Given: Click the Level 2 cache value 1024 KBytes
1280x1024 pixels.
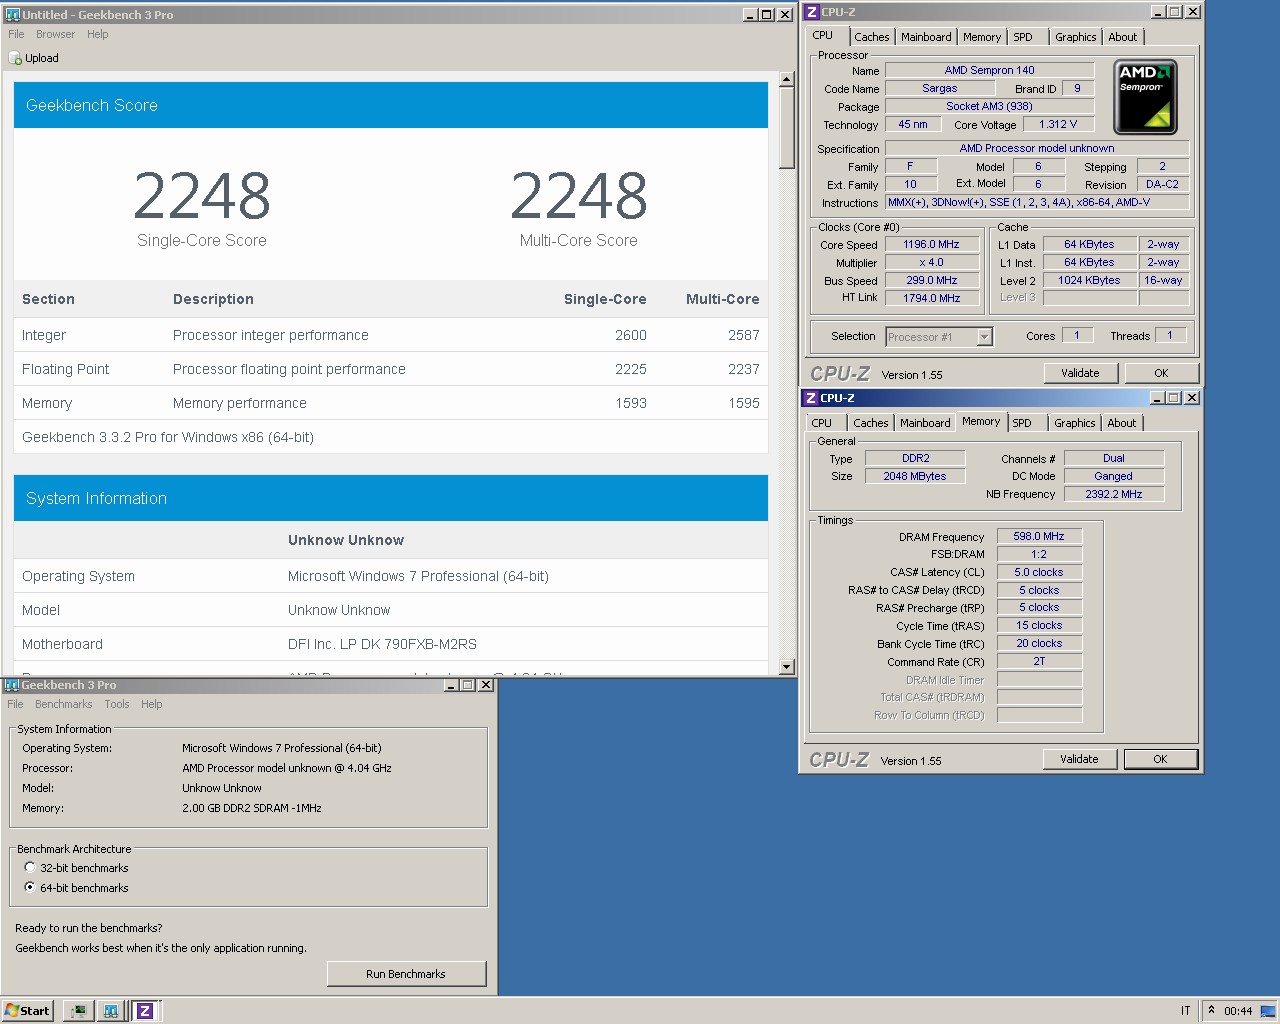Looking at the screenshot, I should tap(1089, 280).
